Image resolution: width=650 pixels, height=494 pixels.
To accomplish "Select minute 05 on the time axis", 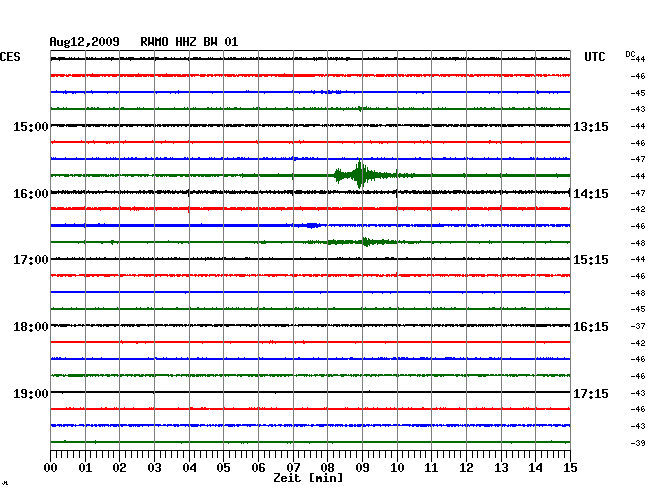I will point(223,467).
